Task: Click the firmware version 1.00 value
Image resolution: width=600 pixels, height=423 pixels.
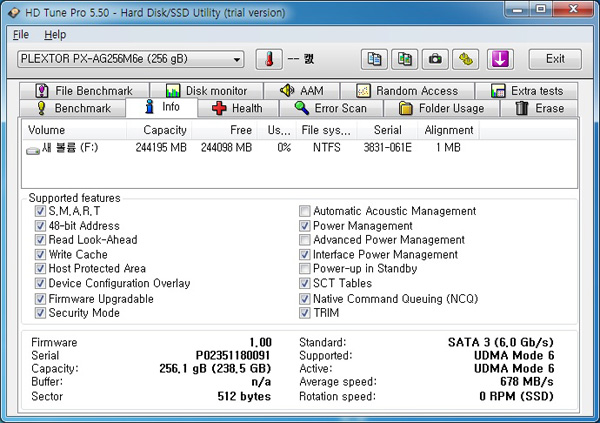Action: coord(260,342)
